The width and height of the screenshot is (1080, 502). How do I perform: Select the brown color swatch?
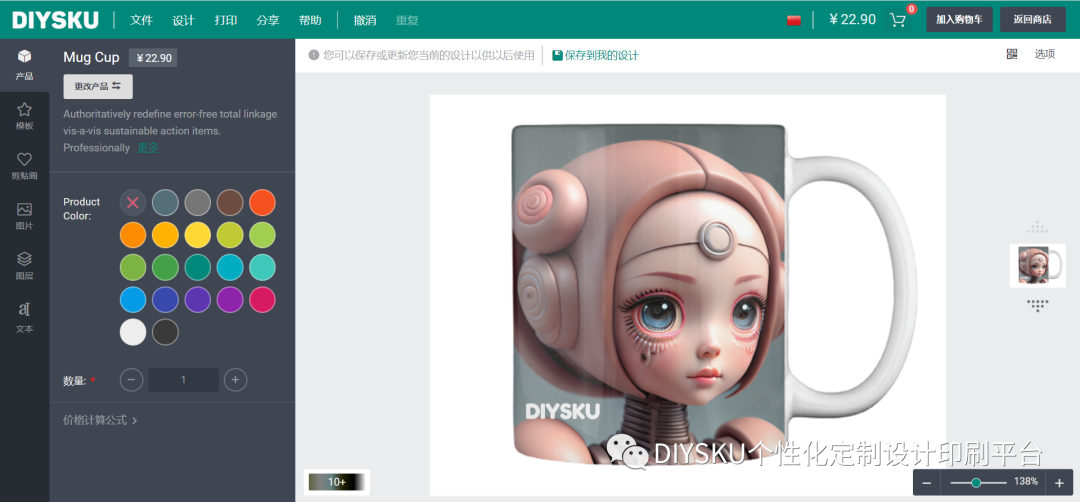tap(230, 202)
